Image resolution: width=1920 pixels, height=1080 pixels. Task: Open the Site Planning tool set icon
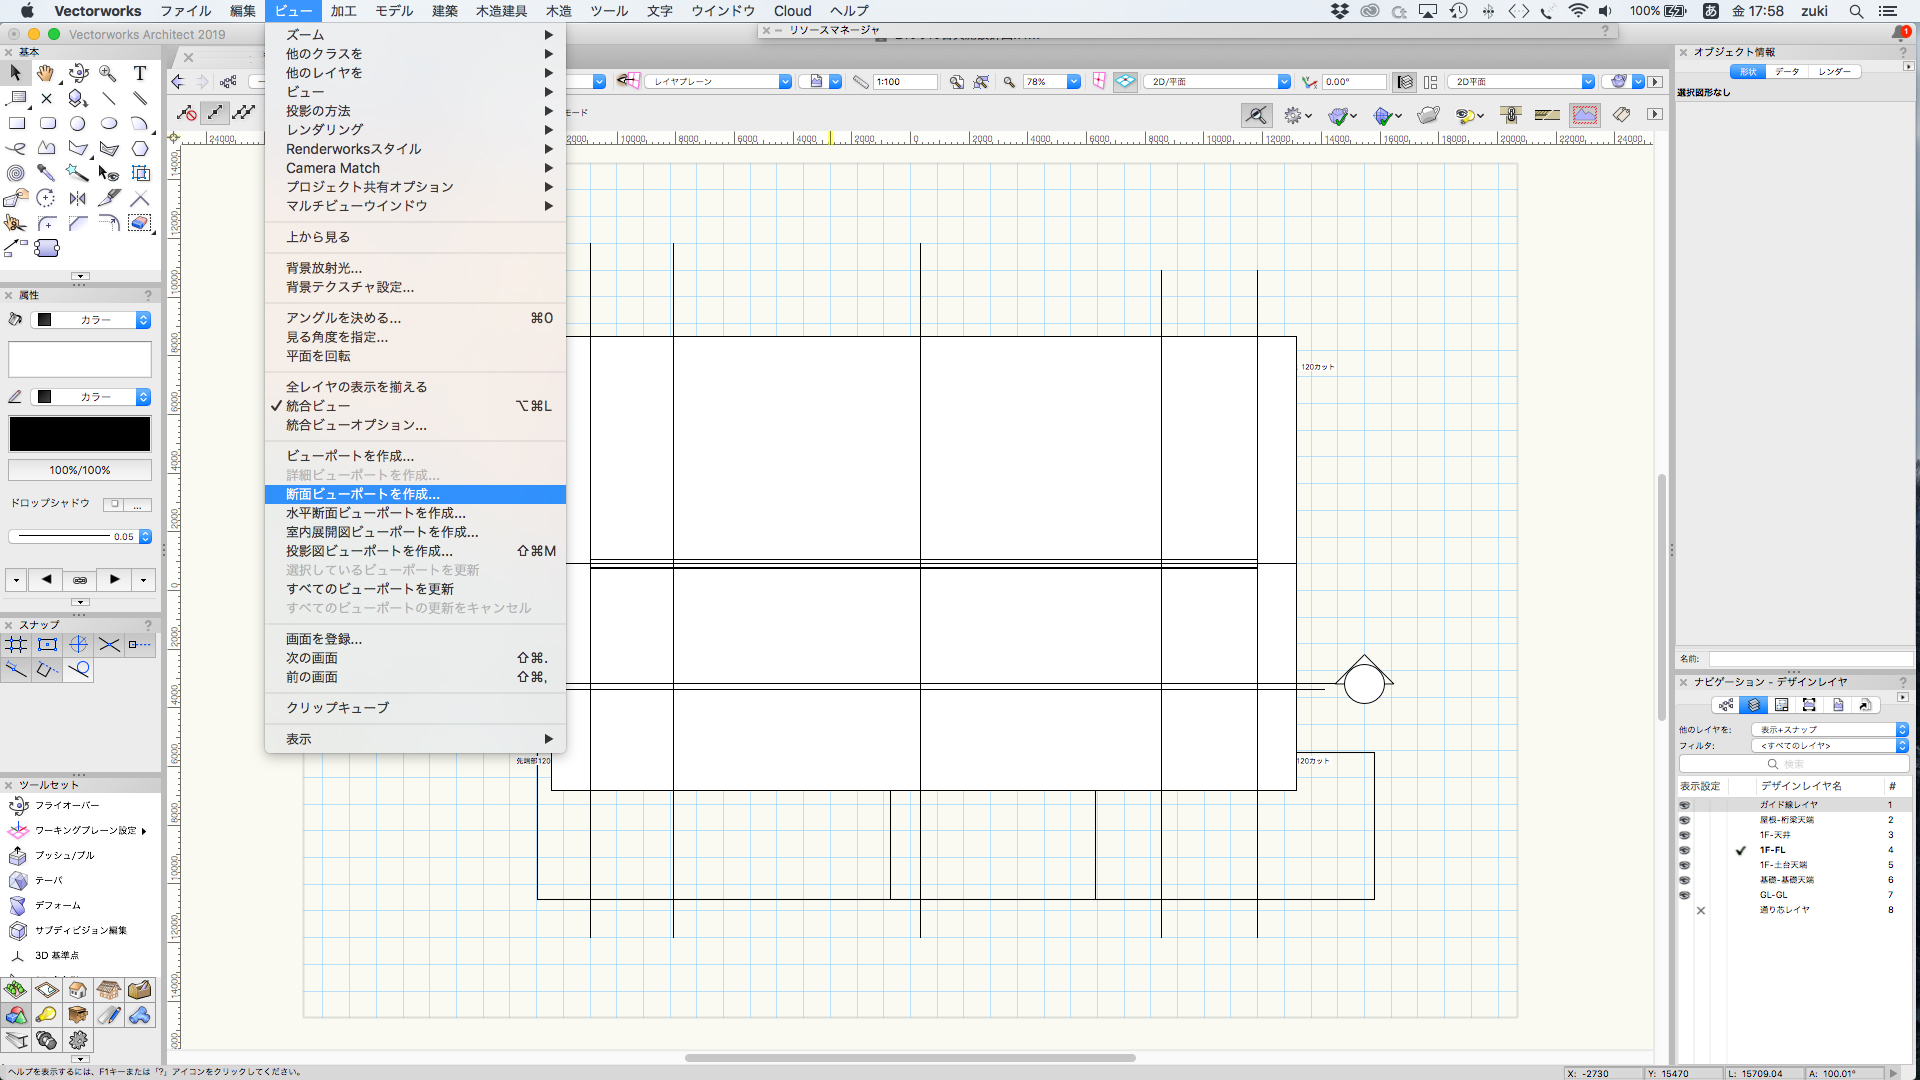pyautogui.click(x=16, y=990)
